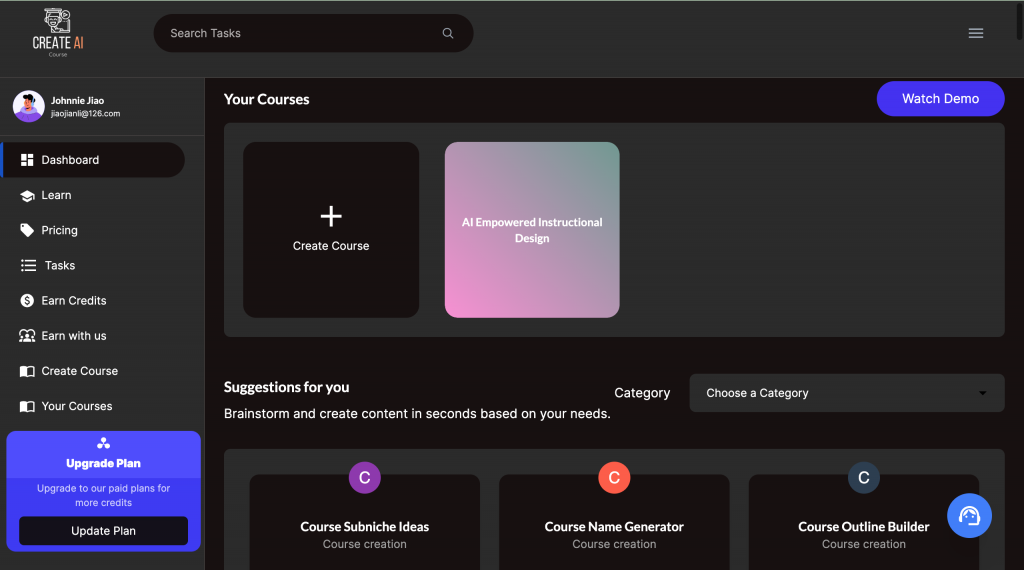Click 'Course creation' under Course Name Generator

(x=614, y=544)
